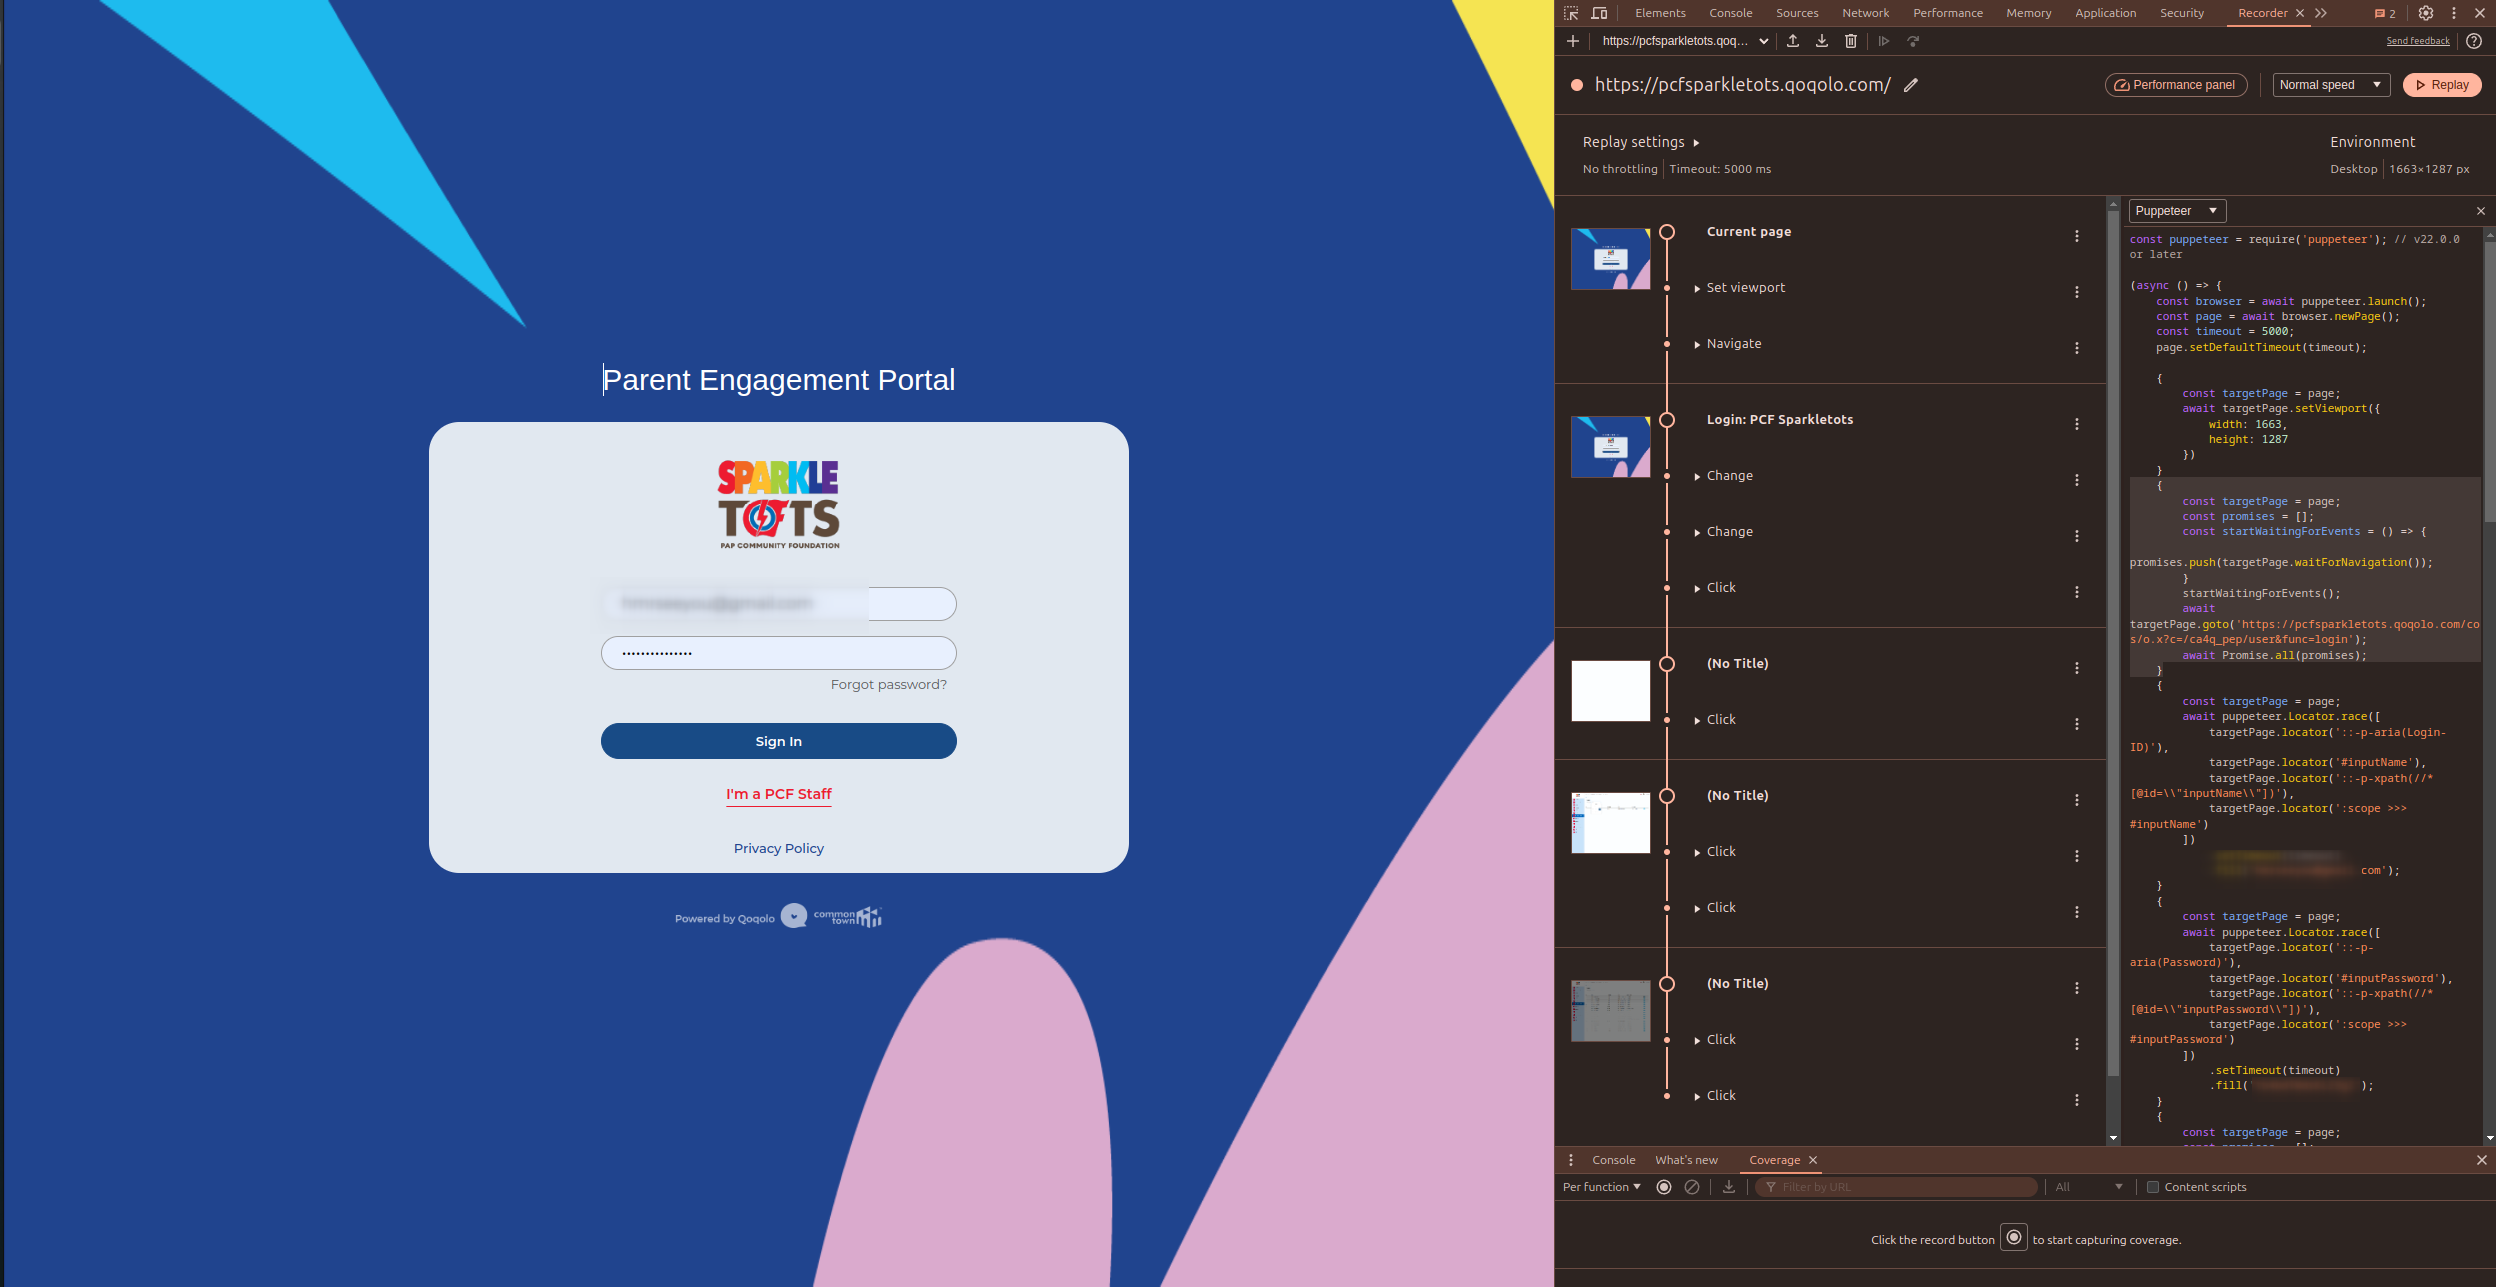Screen dimensions: 2496x1287
Task: Edit the recording title with pencil icon
Action: [x=1911, y=85]
